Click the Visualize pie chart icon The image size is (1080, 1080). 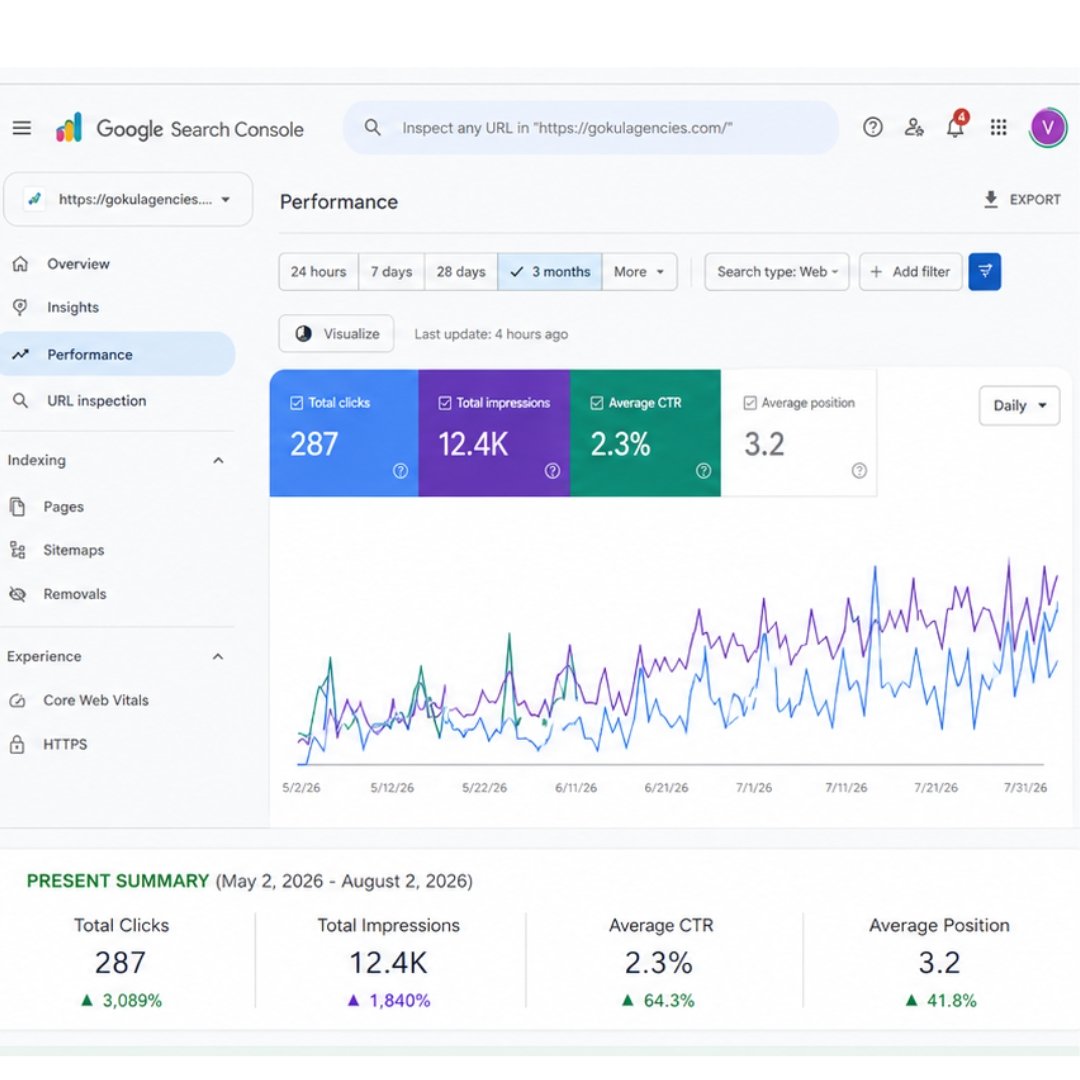tap(303, 334)
